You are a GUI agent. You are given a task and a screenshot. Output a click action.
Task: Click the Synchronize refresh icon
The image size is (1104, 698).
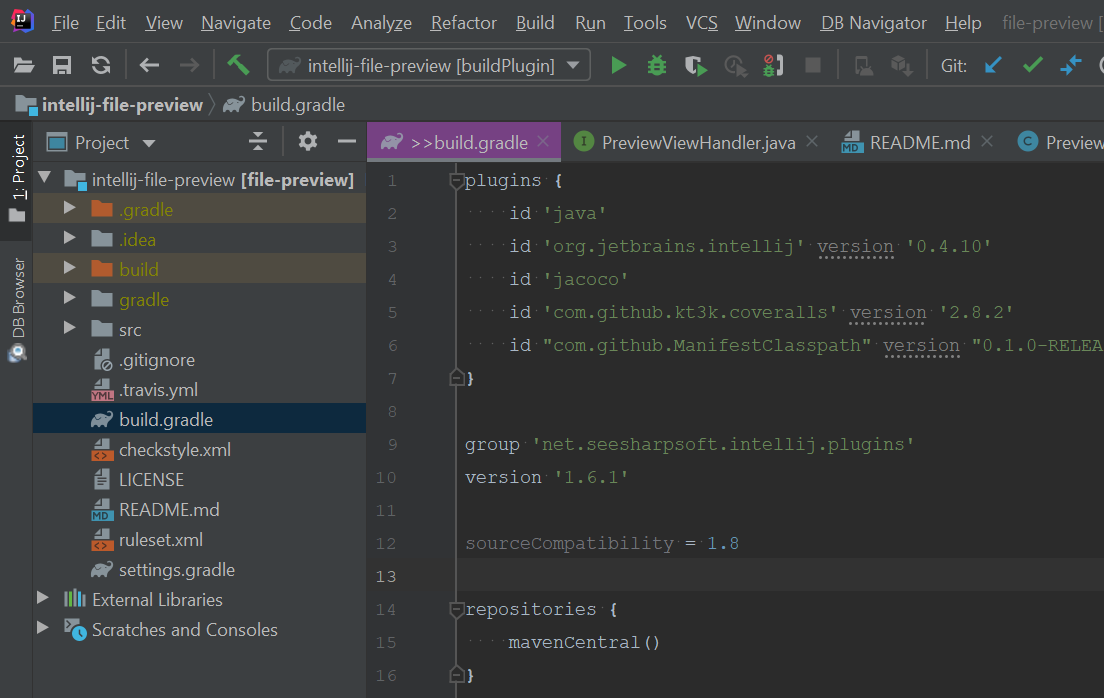pos(101,66)
